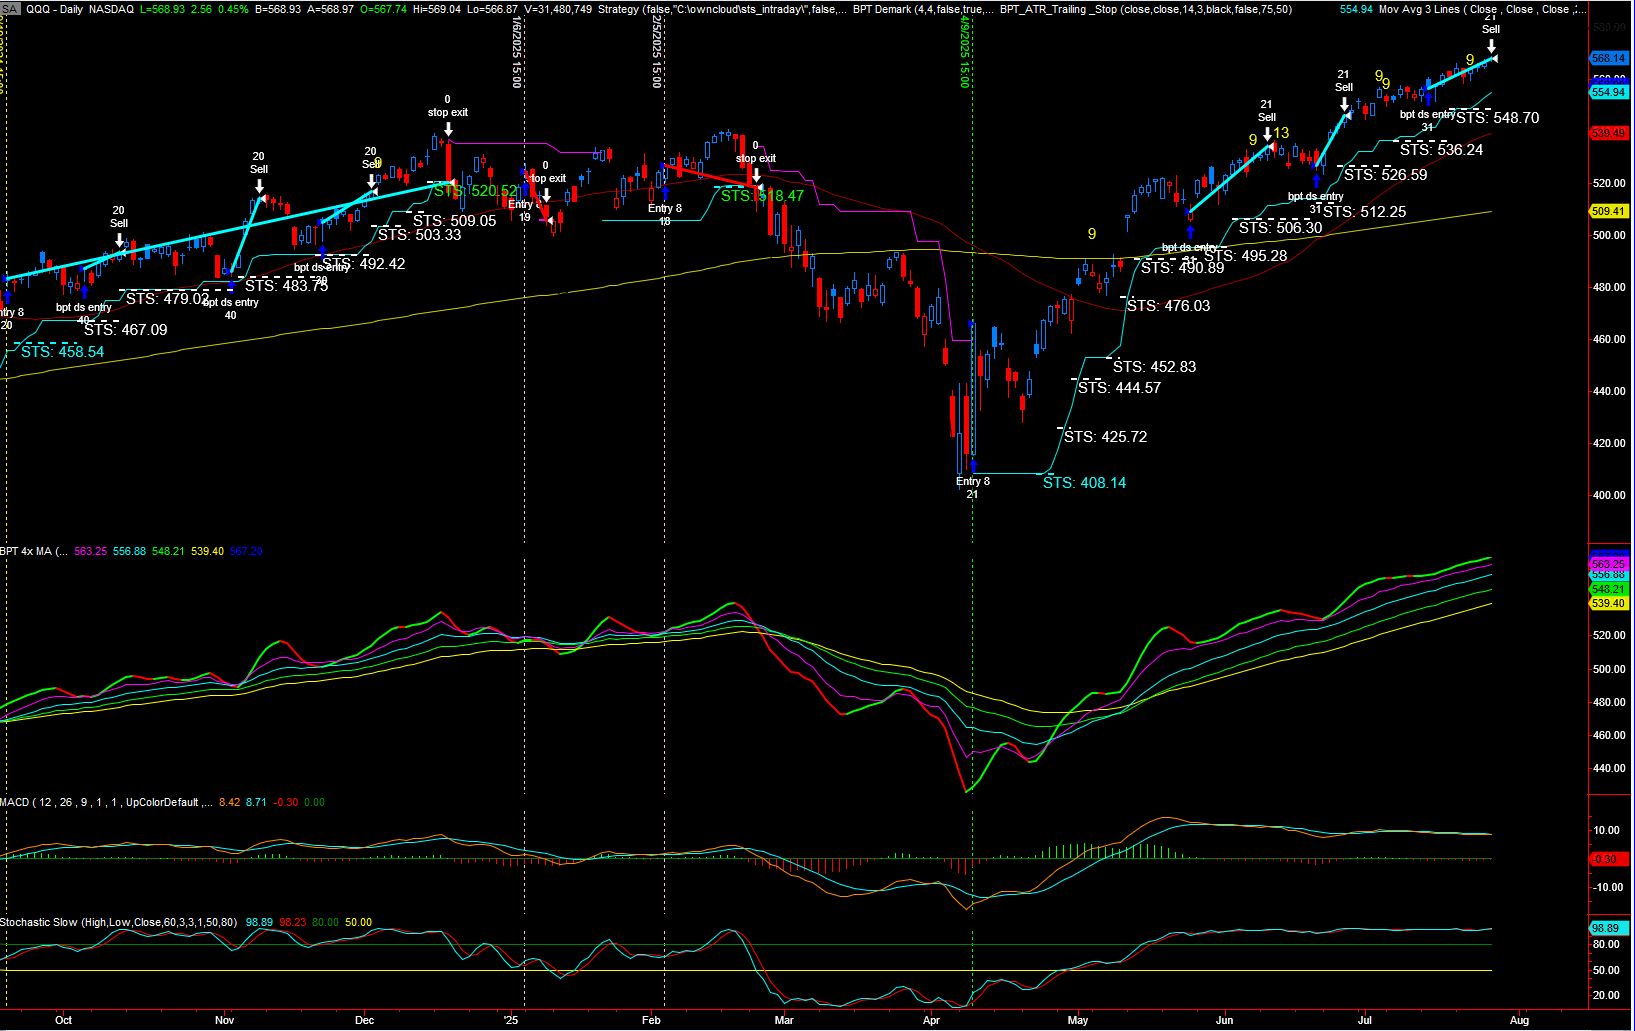
Task: Click the yellow 9 Demark count in early May
Action: (x=1092, y=234)
